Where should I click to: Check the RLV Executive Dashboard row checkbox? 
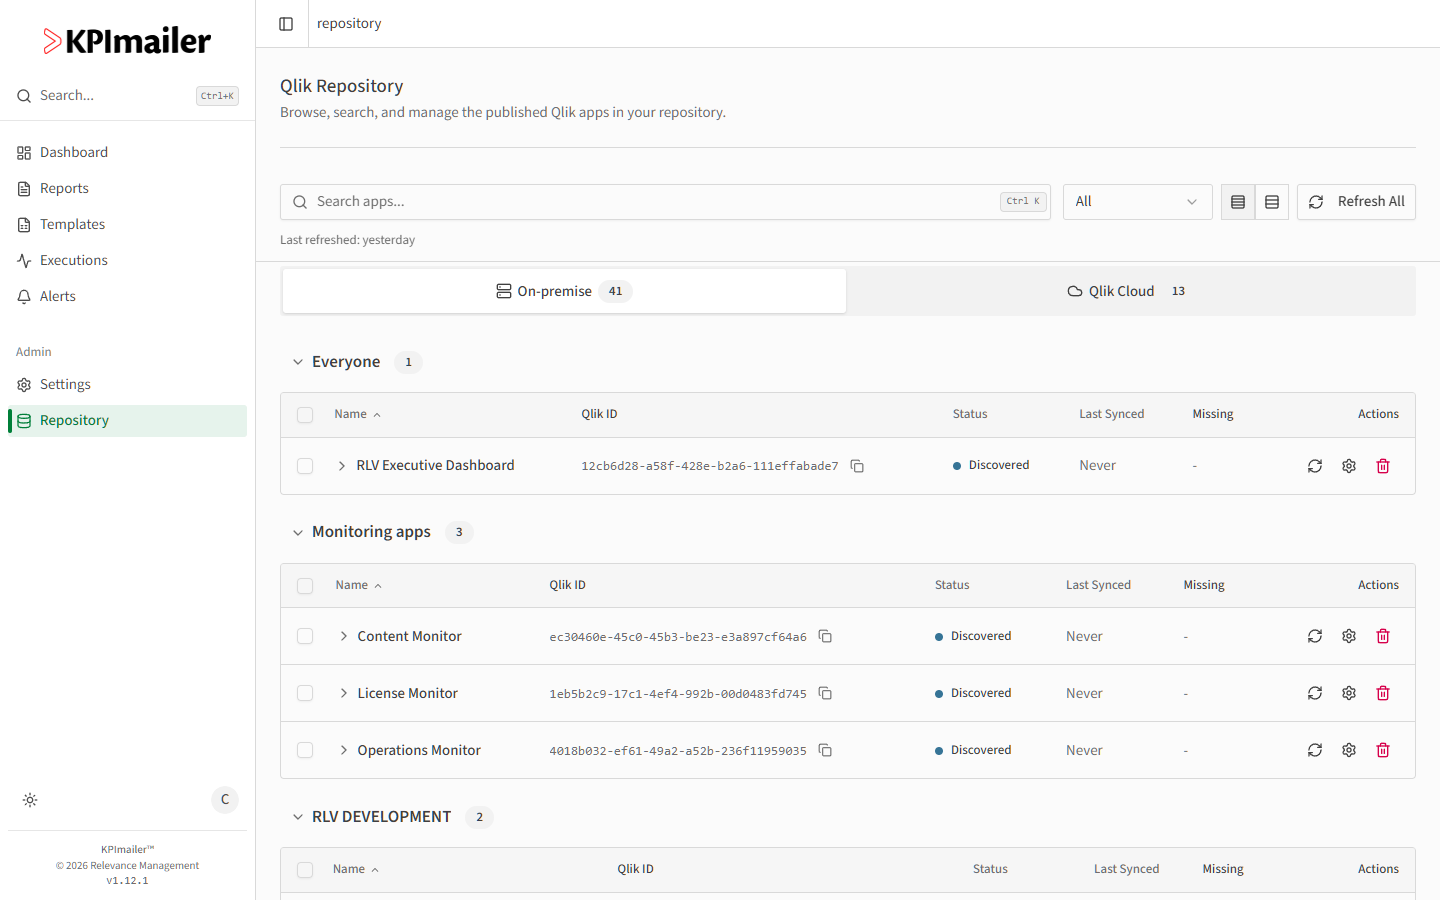(x=305, y=466)
